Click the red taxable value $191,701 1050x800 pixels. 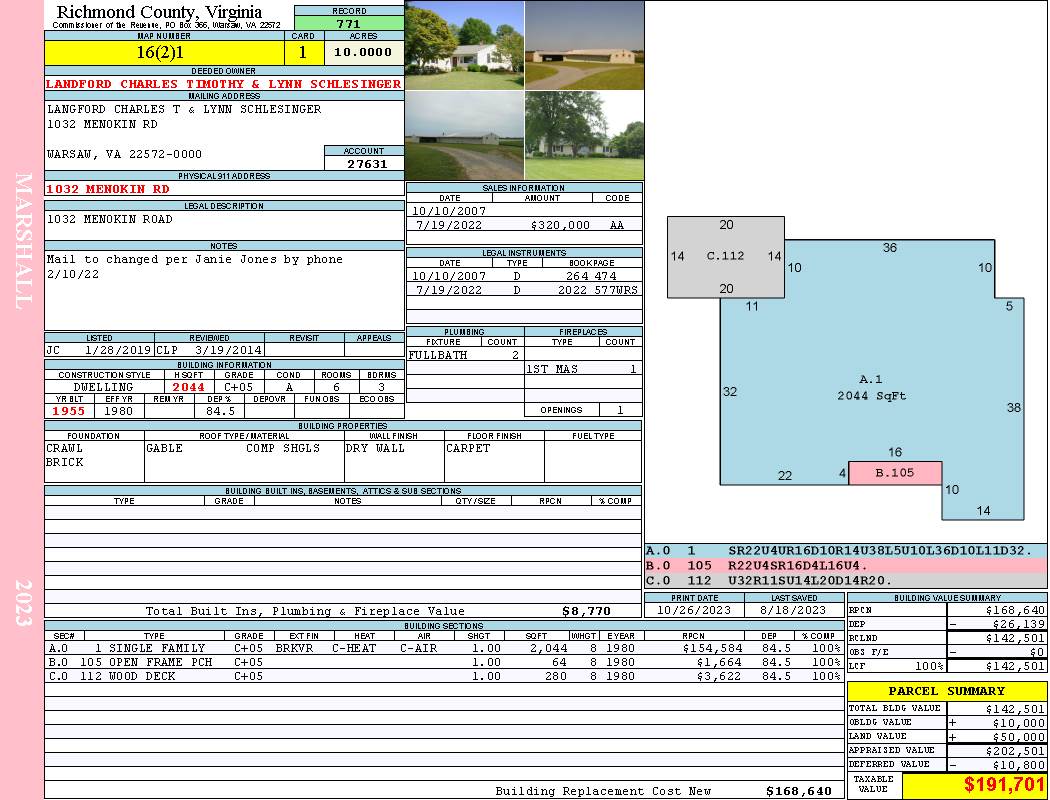1004,785
